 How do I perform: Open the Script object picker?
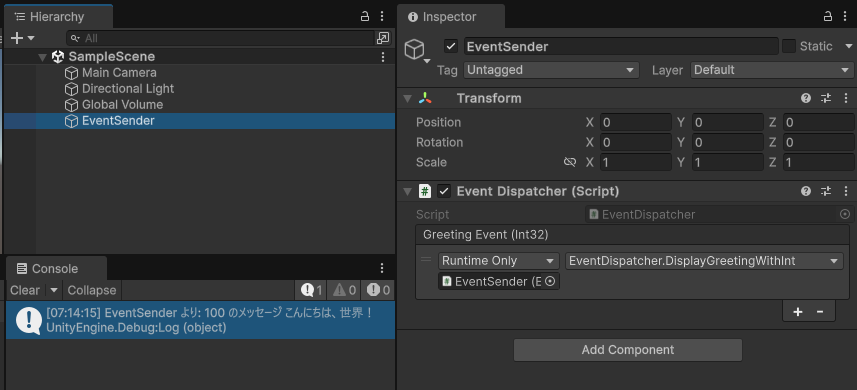pos(845,215)
